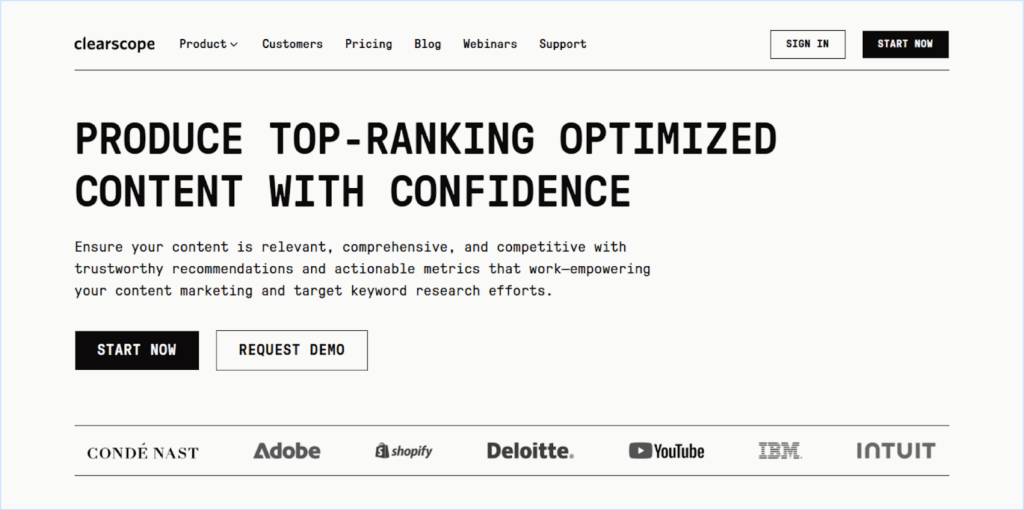Open the Support page
The width and height of the screenshot is (1024, 510).
pyautogui.click(x=563, y=44)
